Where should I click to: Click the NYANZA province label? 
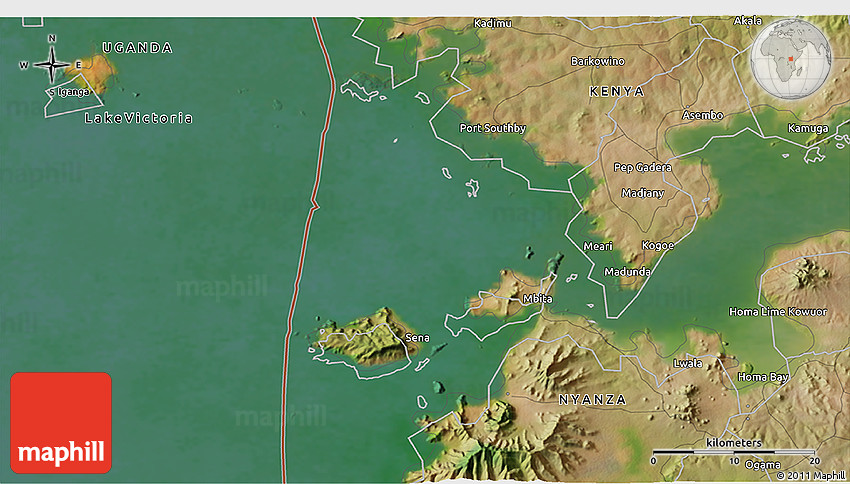[593, 399]
